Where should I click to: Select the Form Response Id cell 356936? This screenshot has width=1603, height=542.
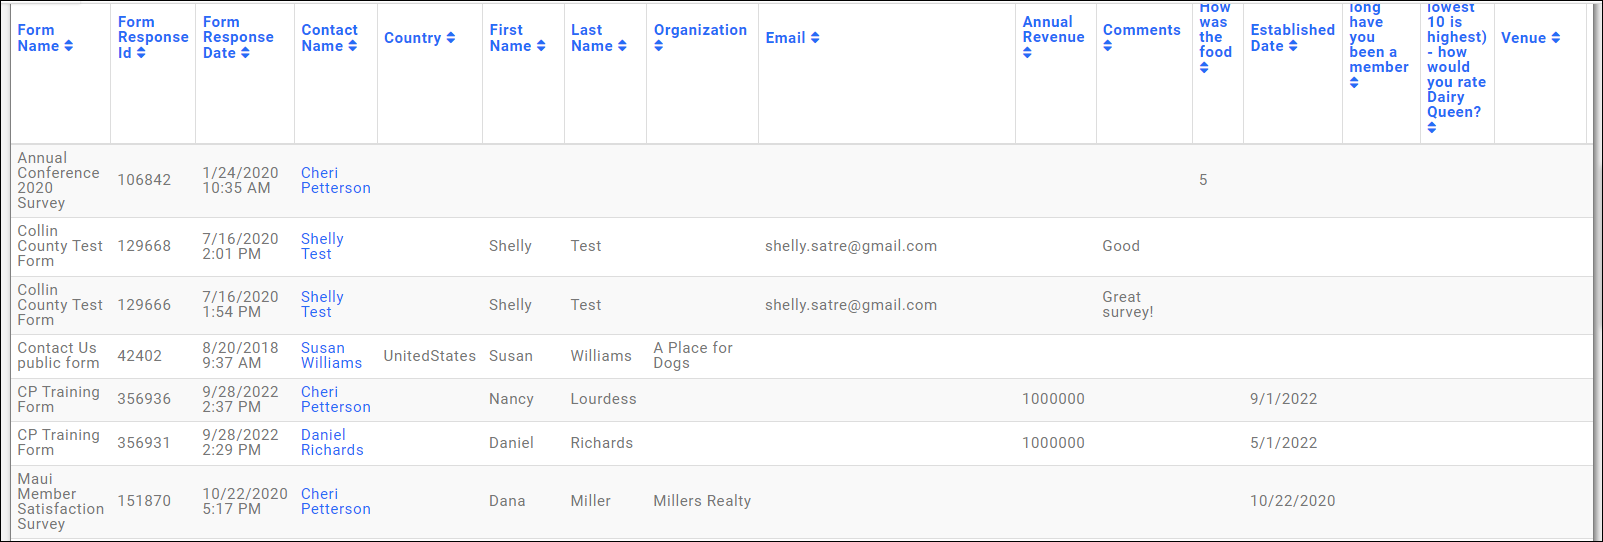pos(144,399)
